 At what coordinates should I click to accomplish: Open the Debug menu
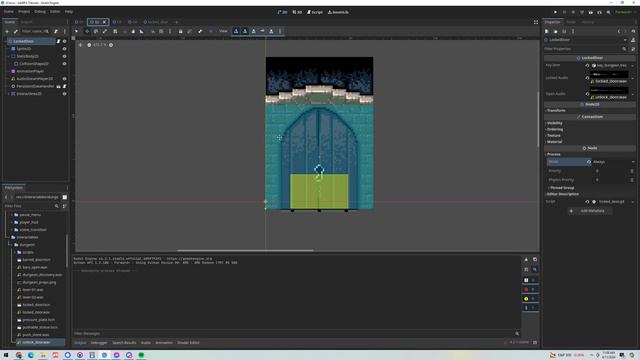pyautogui.click(x=40, y=11)
